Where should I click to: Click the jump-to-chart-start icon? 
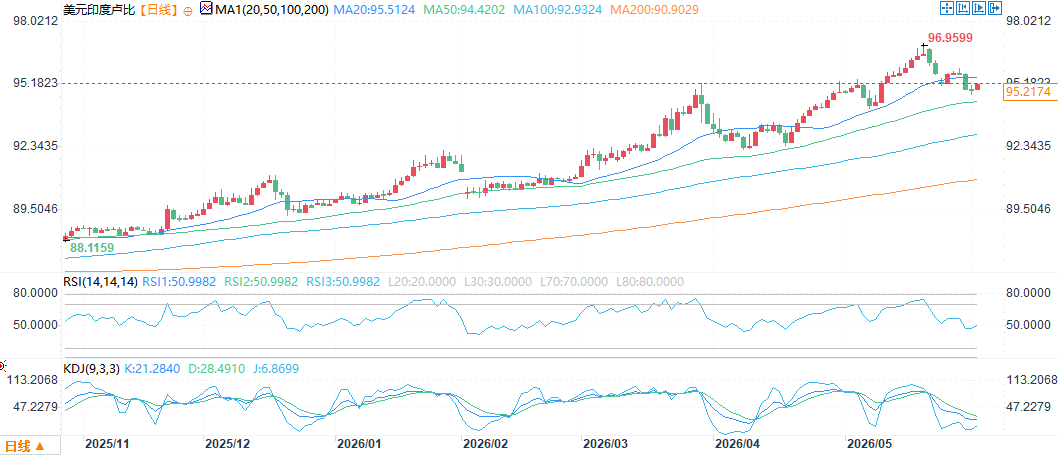[x=963, y=8]
